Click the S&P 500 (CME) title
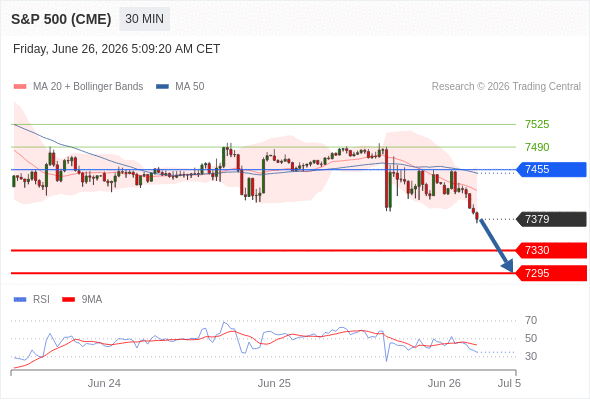 pyautogui.click(x=61, y=19)
